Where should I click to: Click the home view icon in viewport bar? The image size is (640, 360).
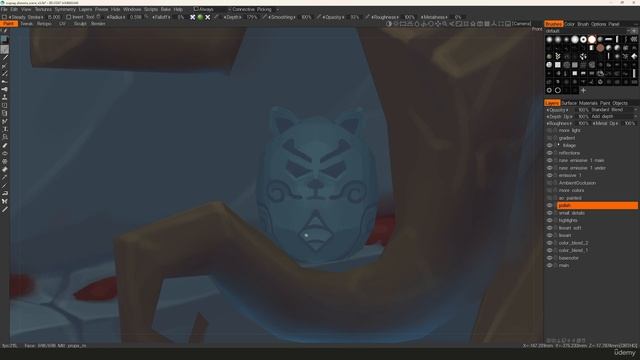point(473,24)
